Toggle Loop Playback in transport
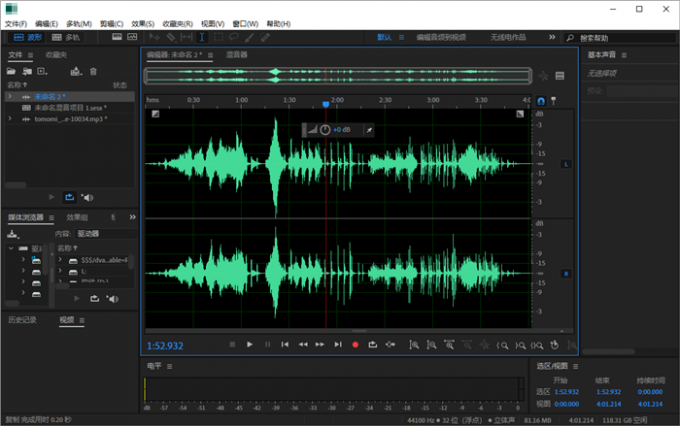The height and width of the screenshot is (426, 680). coord(373,344)
